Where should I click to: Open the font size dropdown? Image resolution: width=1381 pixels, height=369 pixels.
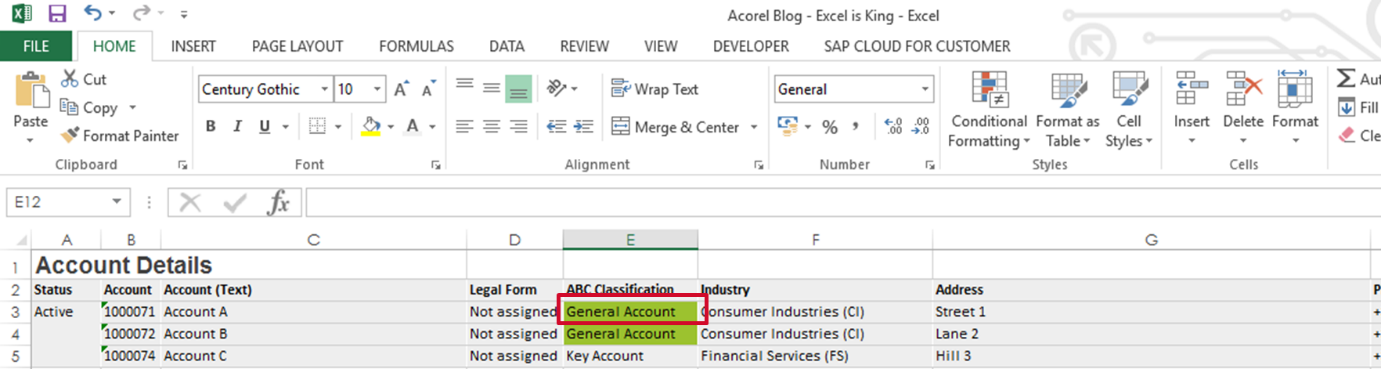pos(376,89)
